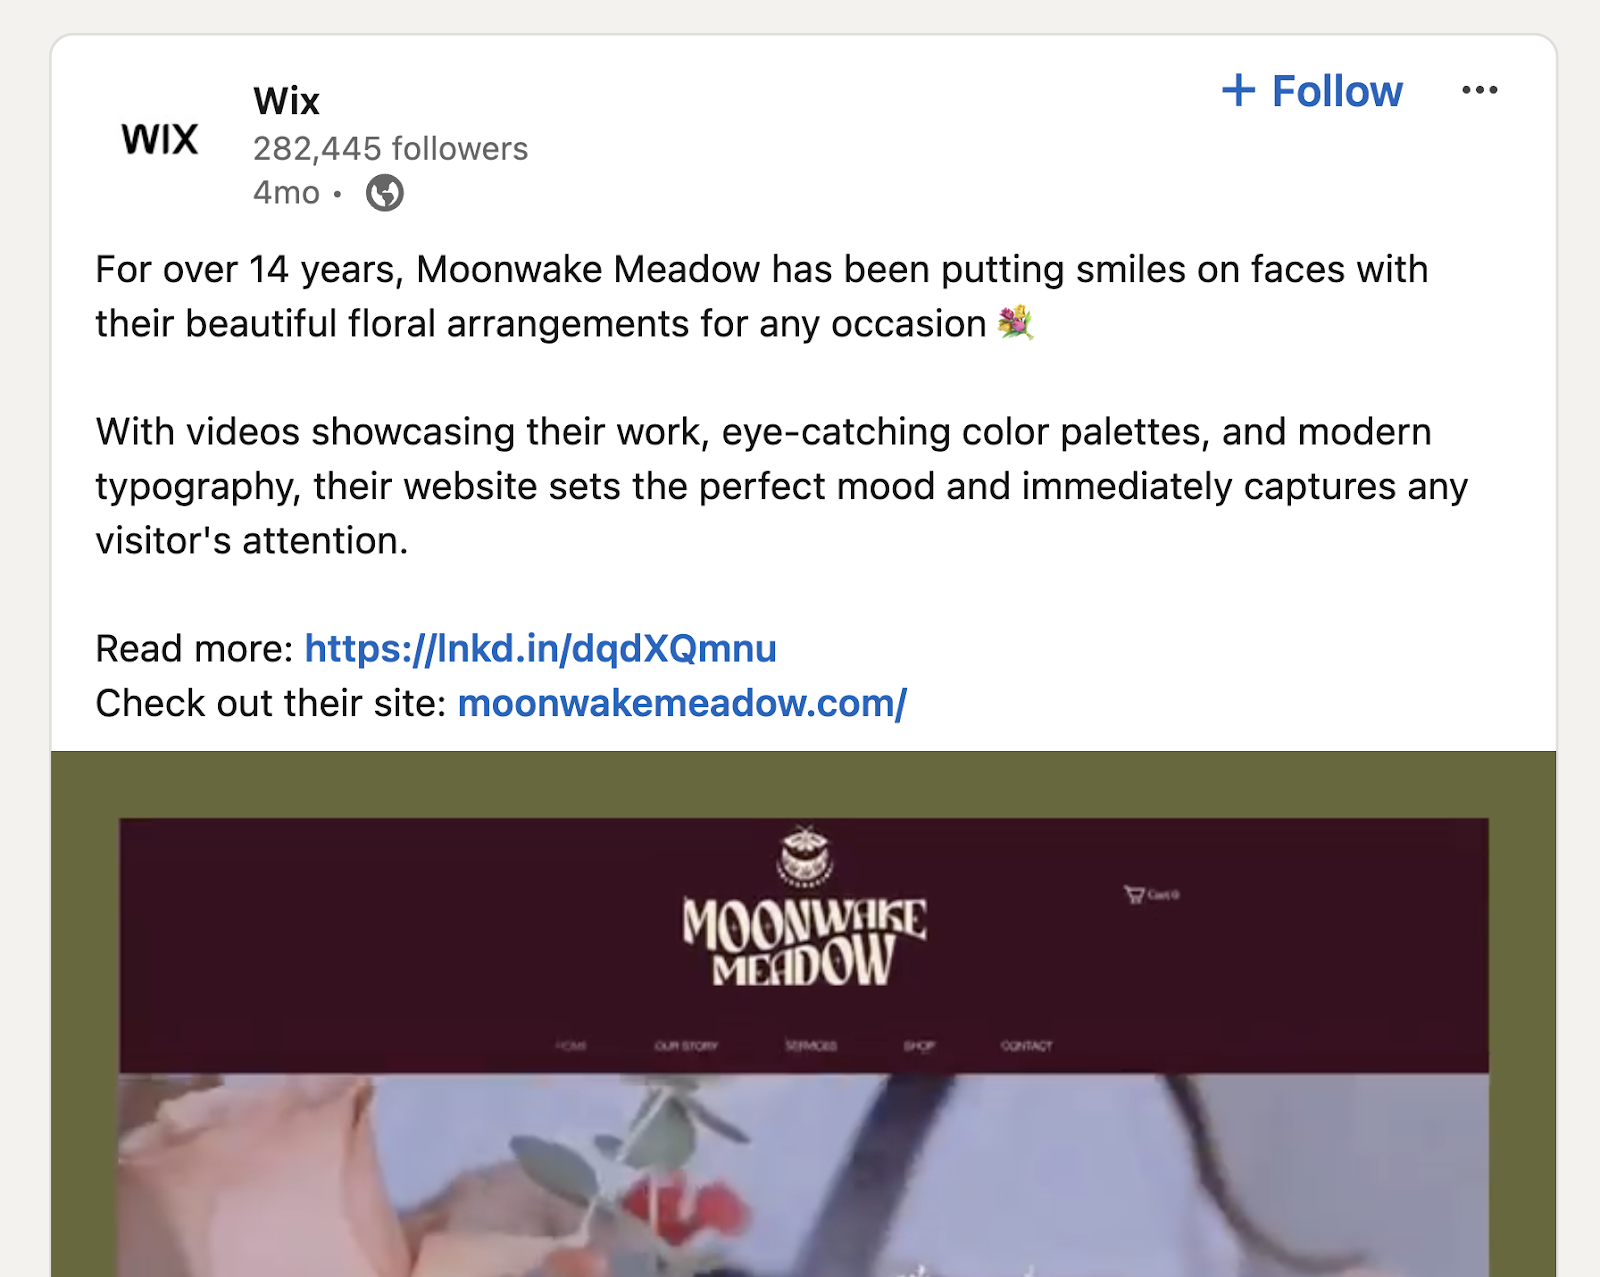Viewport: 1600px width, 1277px height.
Task: Click the plus sign in the Follow control
Action: (x=1240, y=90)
